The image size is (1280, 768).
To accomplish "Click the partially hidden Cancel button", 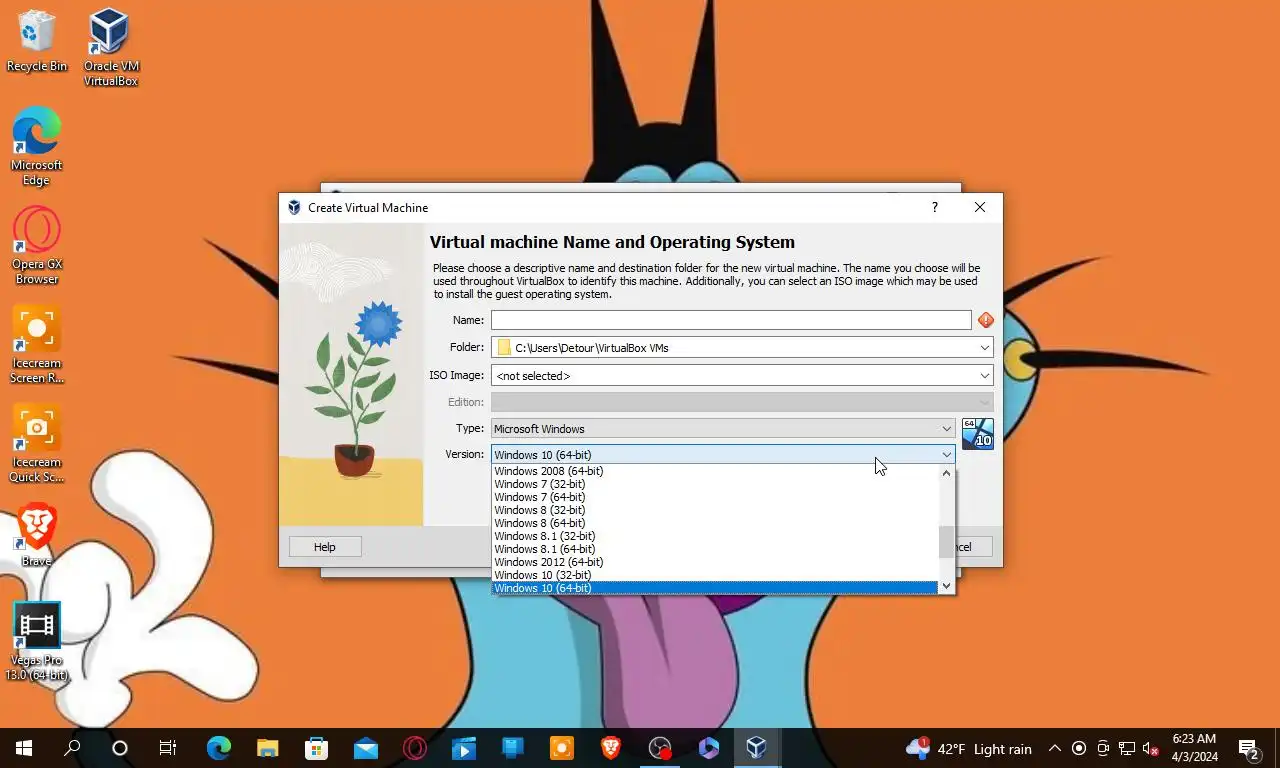I will pyautogui.click(x=973, y=547).
